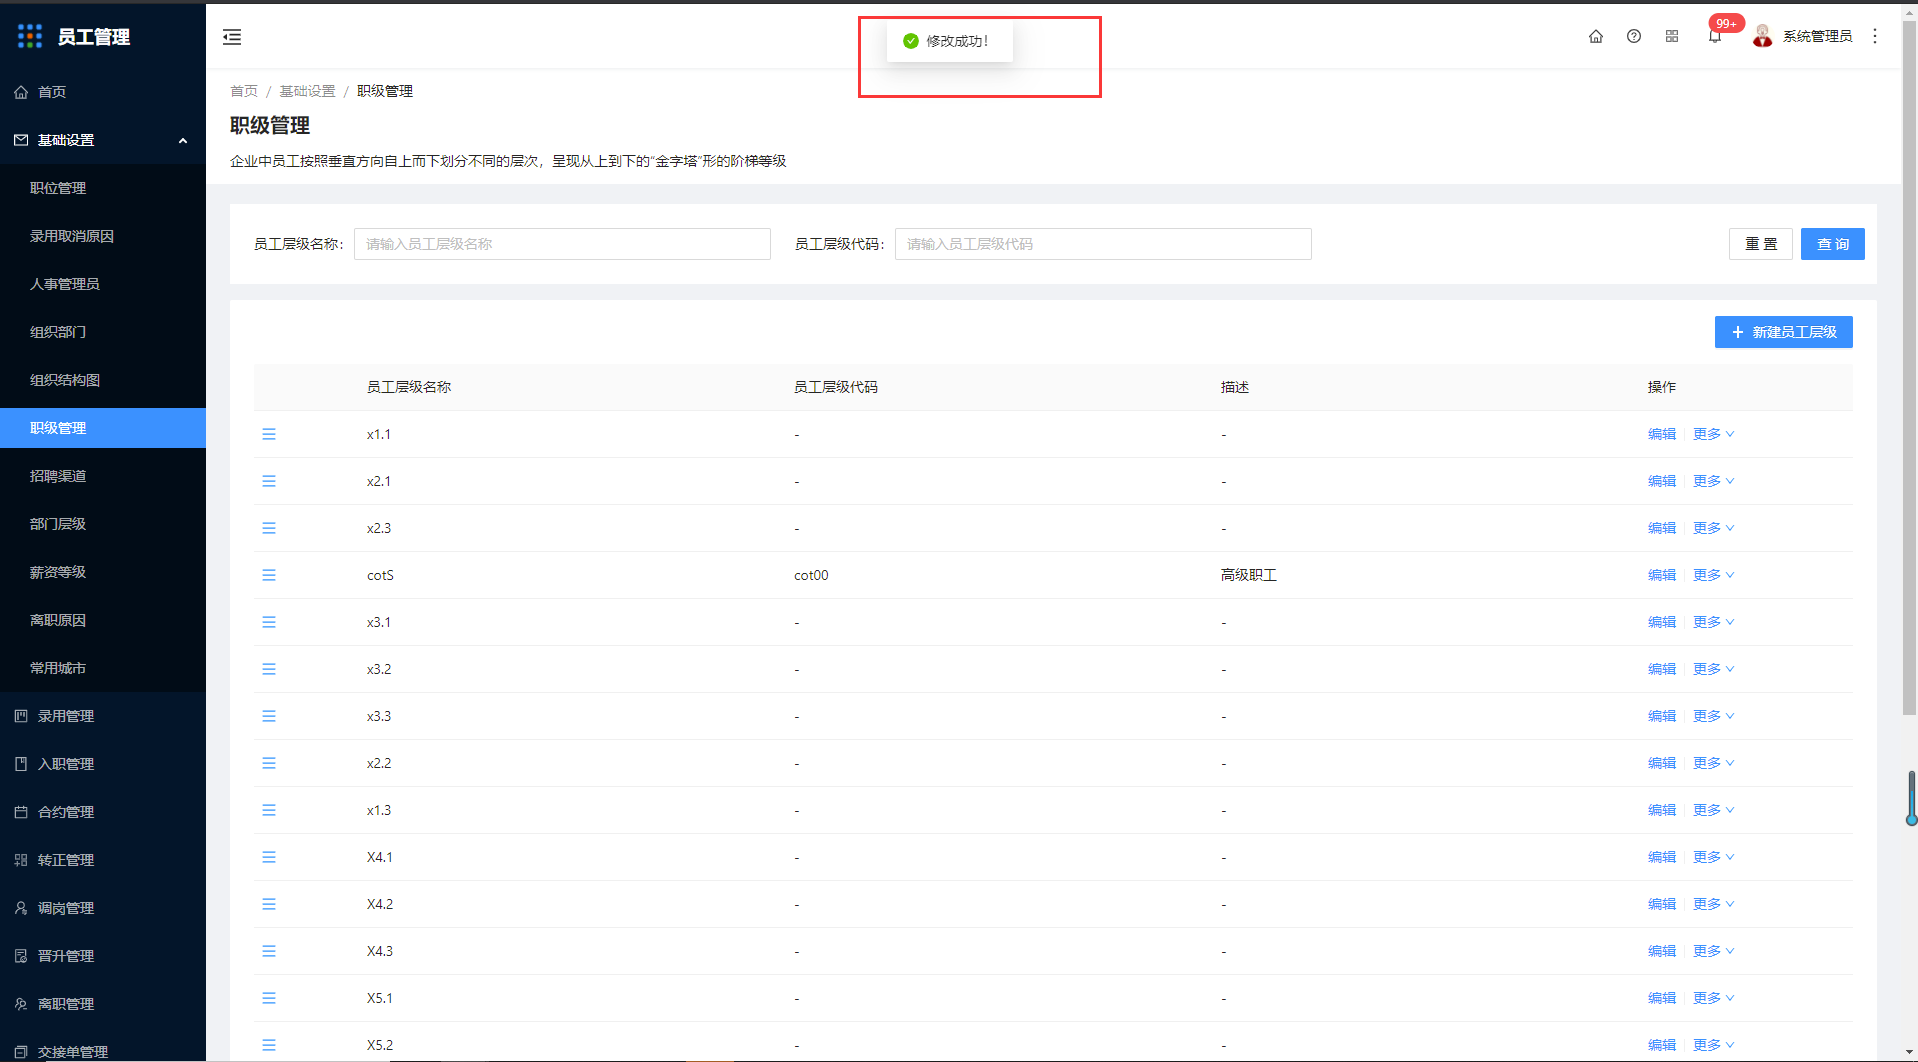This screenshot has width=1918, height=1062.
Task: Select 职级管理 in the sidebar
Action: coord(103,428)
